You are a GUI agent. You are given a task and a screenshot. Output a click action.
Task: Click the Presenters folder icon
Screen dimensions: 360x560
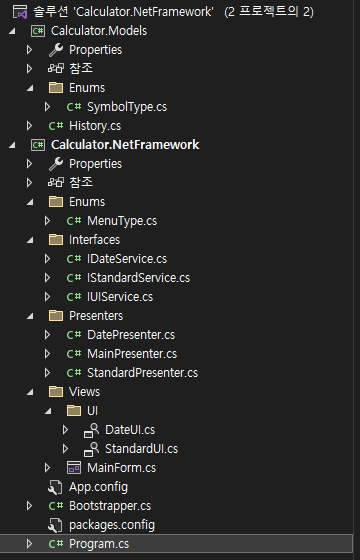56,316
